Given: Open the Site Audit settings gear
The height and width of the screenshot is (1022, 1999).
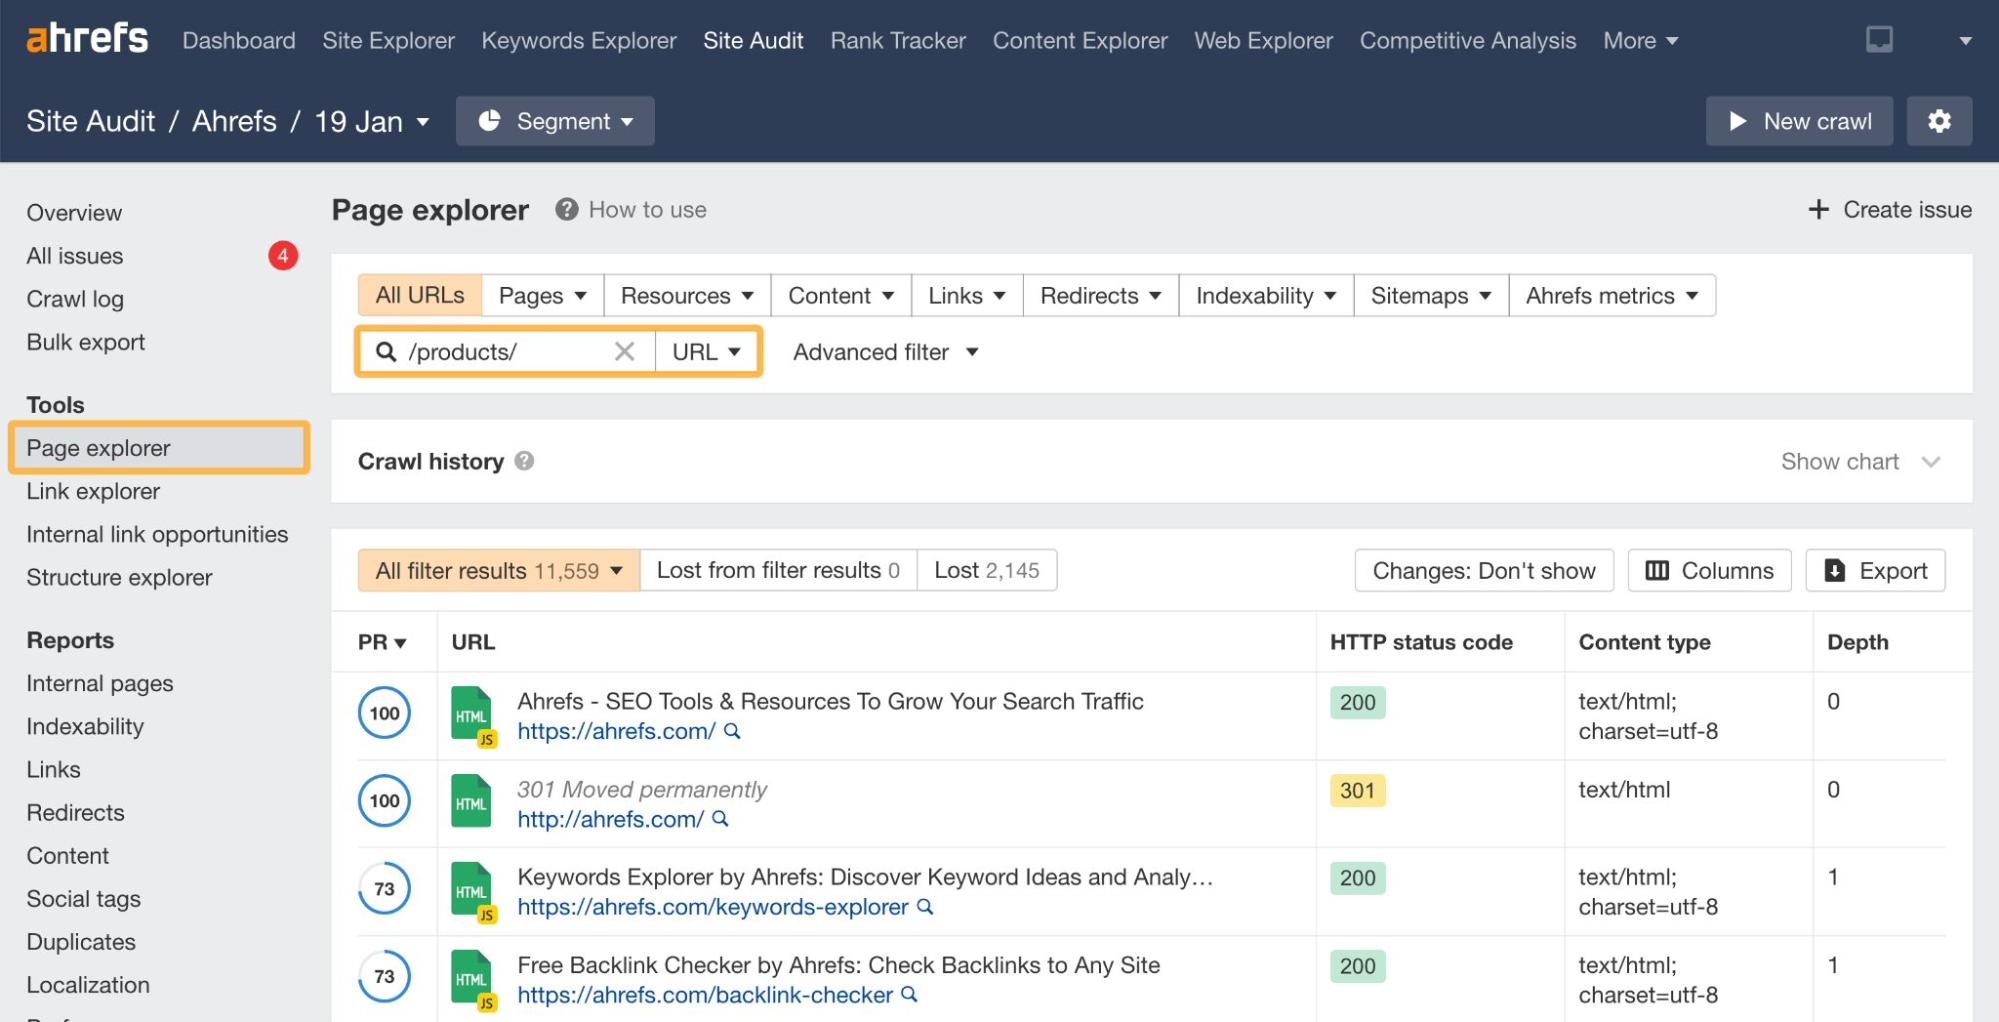Looking at the screenshot, I should [1939, 121].
